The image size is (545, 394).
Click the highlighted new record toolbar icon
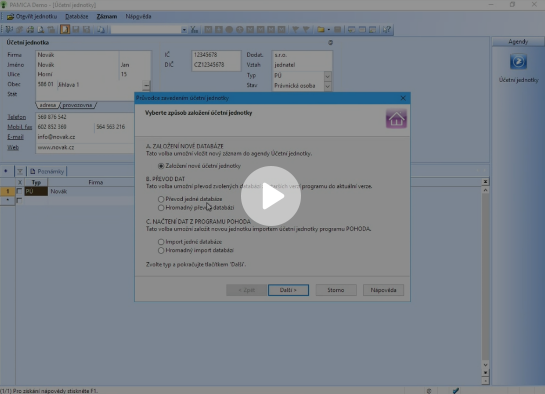tap(65, 29)
